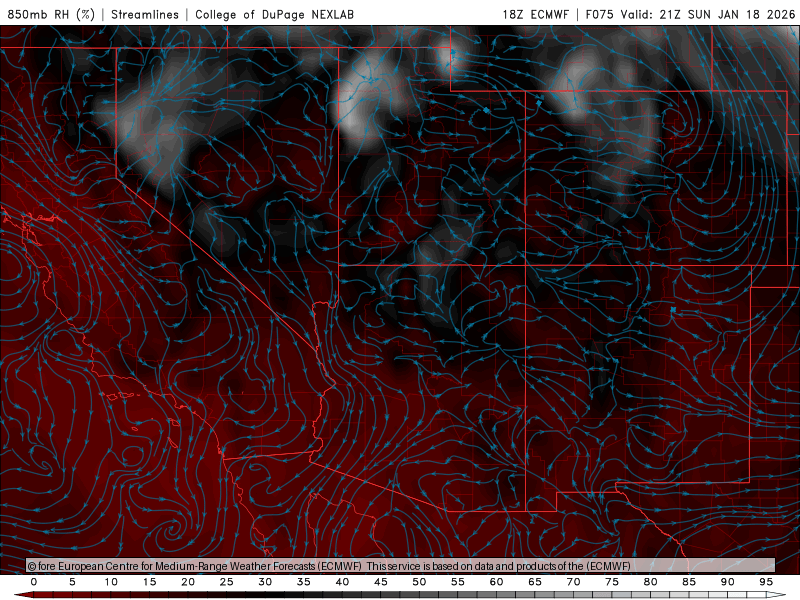Select the "55" label on the legend
The height and width of the screenshot is (600, 800).
(458, 582)
